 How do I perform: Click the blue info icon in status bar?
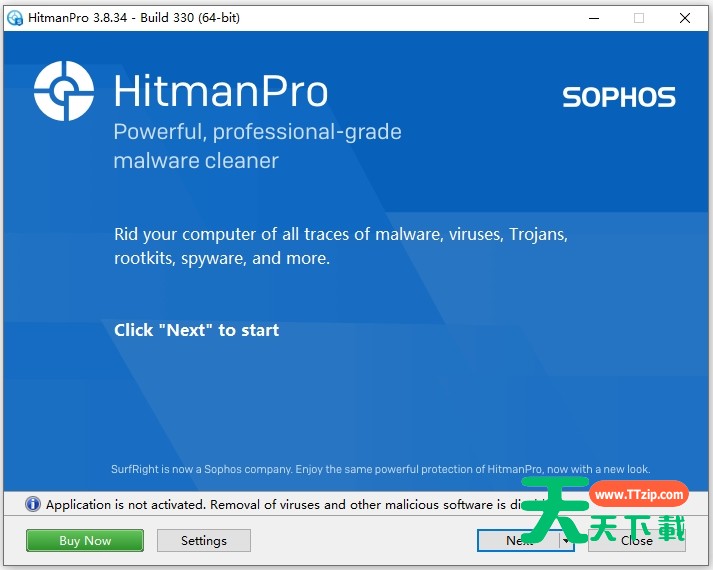pyautogui.click(x=33, y=504)
